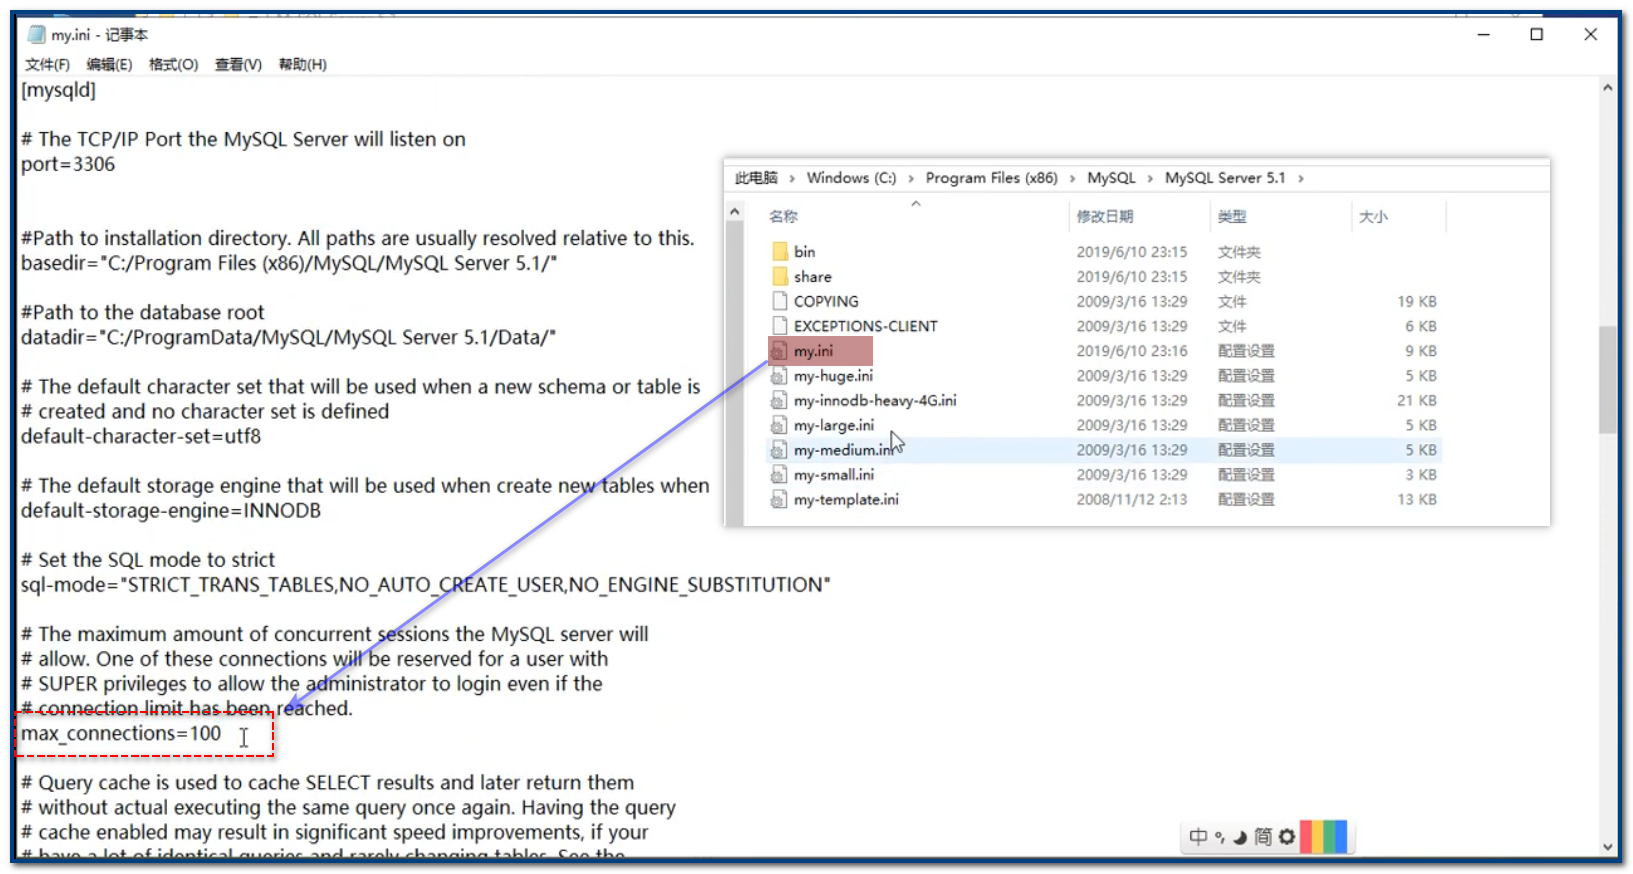This screenshot has width=1633, height=874.
Task: Click the share folder icon
Action: point(780,276)
